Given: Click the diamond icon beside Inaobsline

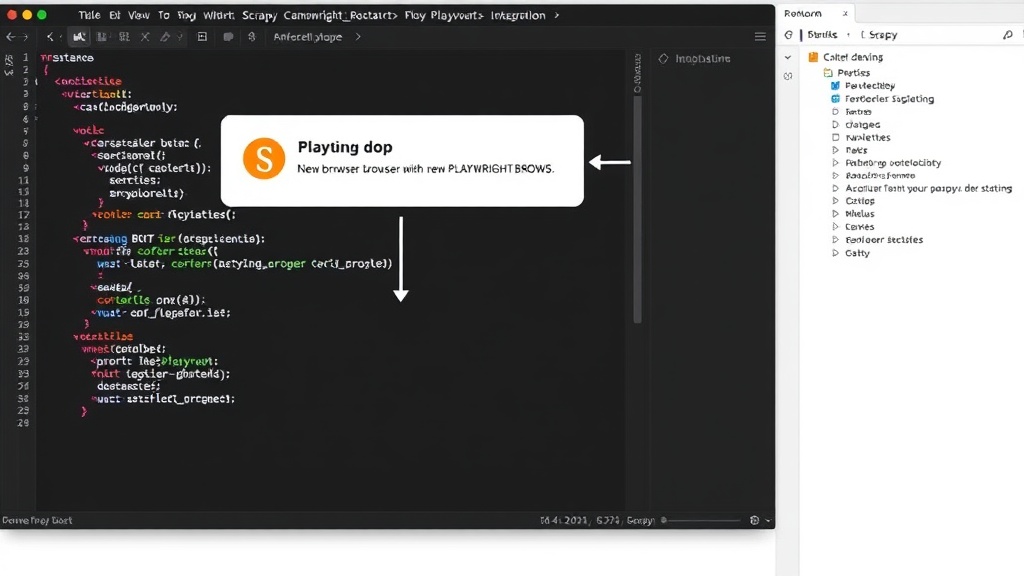Looking at the screenshot, I should click(664, 59).
